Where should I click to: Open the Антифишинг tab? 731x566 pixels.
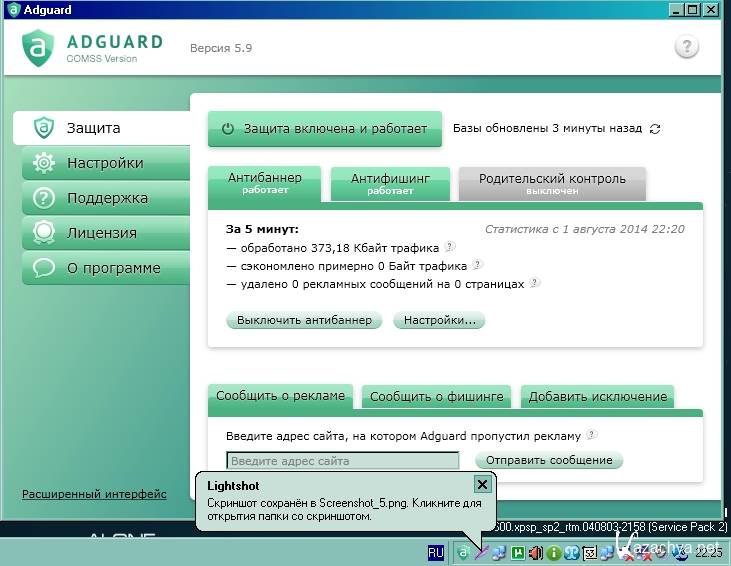pos(390,183)
